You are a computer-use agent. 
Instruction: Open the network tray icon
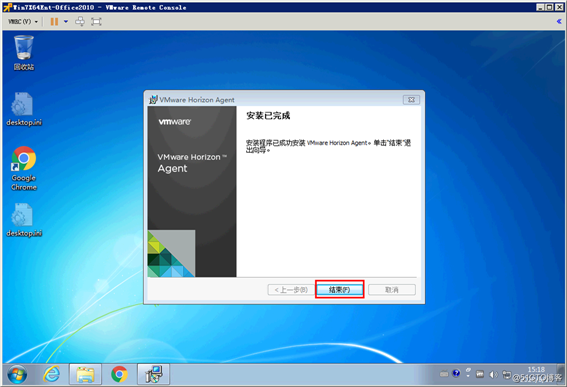pyautogui.click(x=506, y=374)
